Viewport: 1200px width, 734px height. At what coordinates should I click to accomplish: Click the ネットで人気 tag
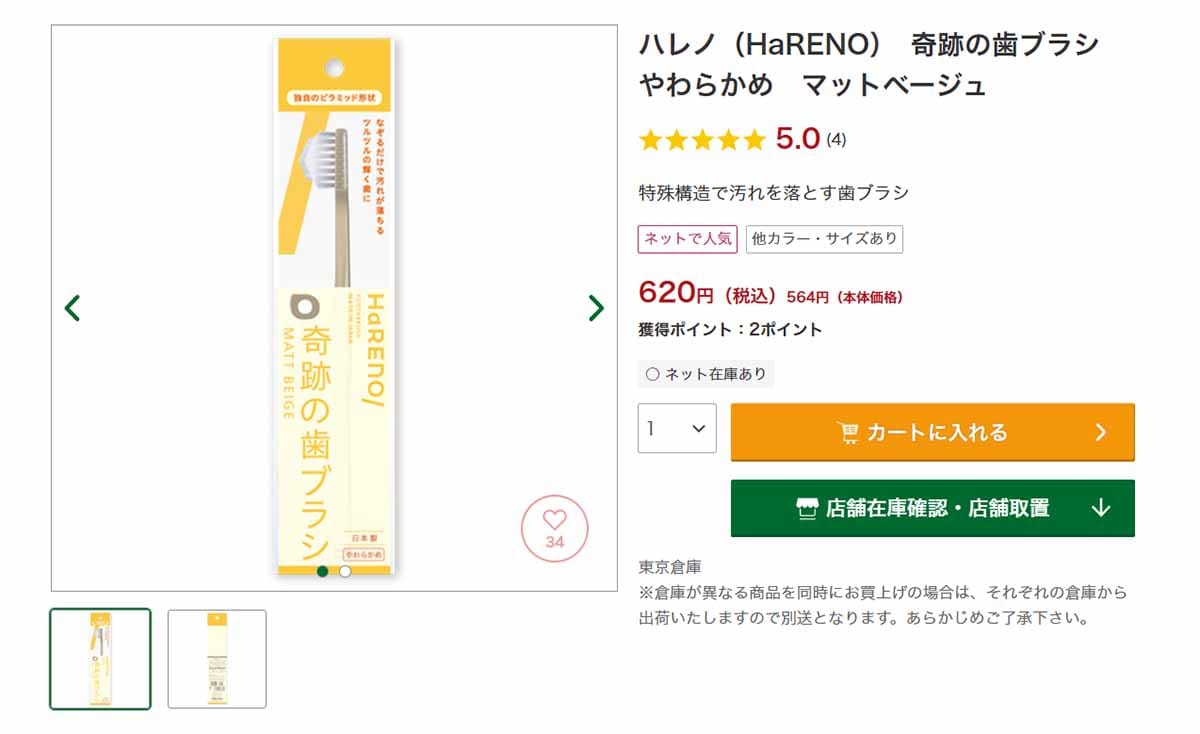pyautogui.click(x=688, y=239)
